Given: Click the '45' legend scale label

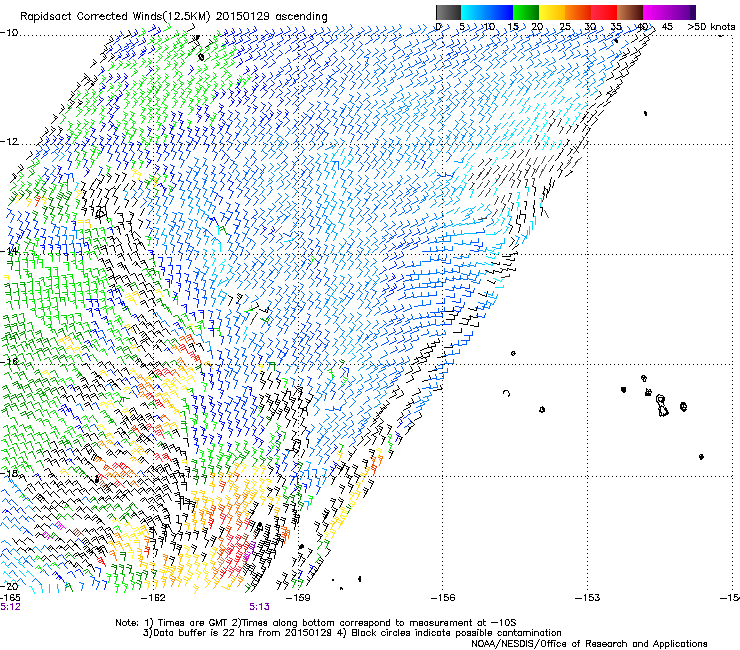Looking at the screenshot, I should pos(667,27).
